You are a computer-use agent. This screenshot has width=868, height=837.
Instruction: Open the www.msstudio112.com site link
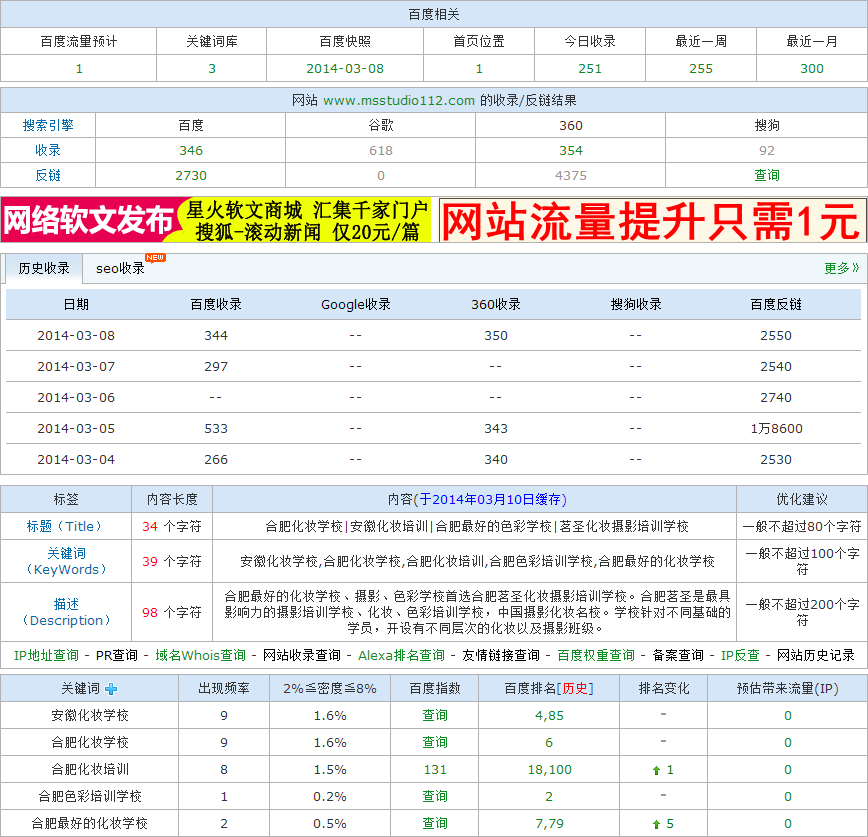pyautogui.click(x=399, y=100)
